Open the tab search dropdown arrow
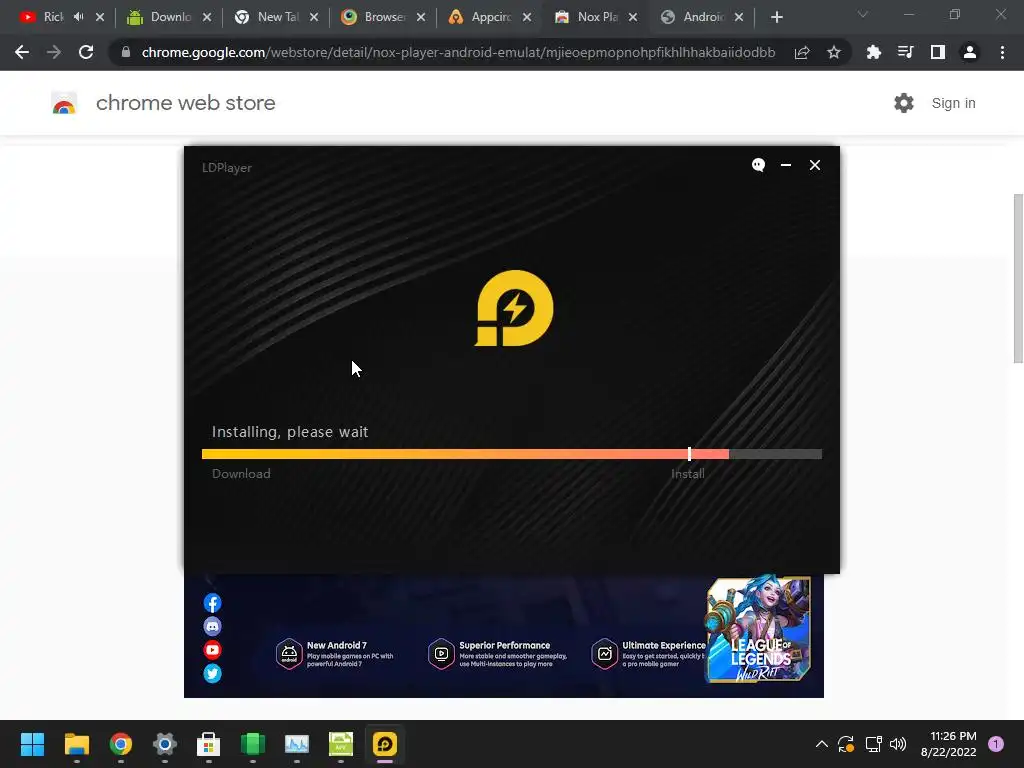Screen dimensions: 1024x768 [863, 14]
